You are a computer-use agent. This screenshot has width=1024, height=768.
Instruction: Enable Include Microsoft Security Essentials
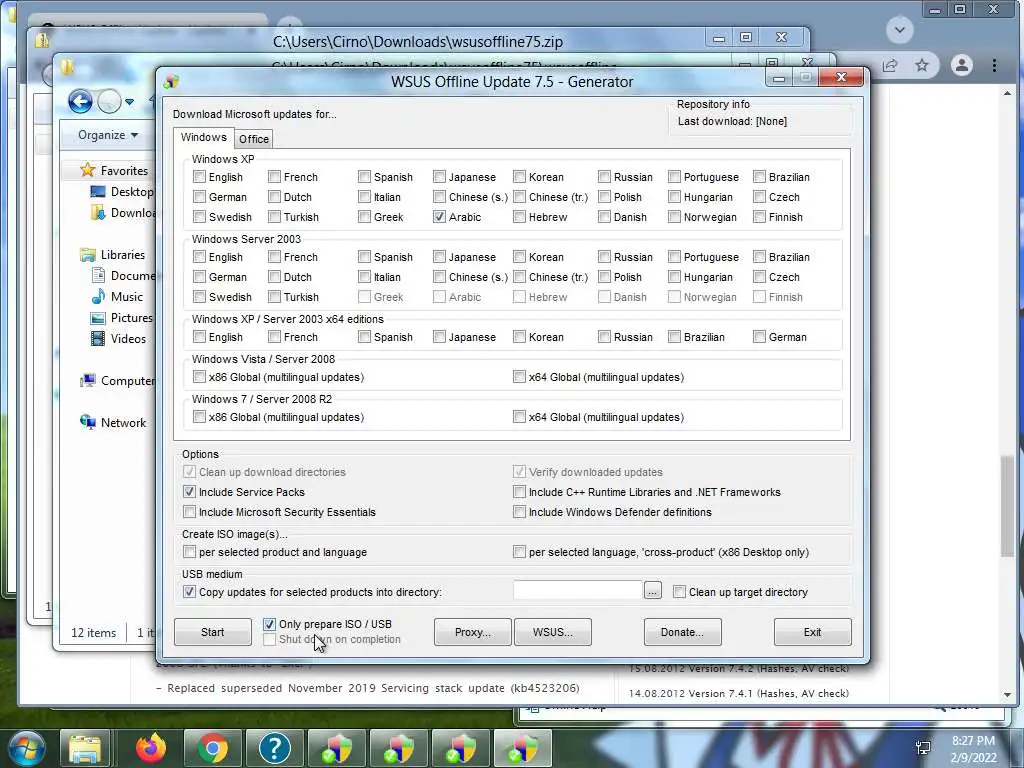point(189,511)
